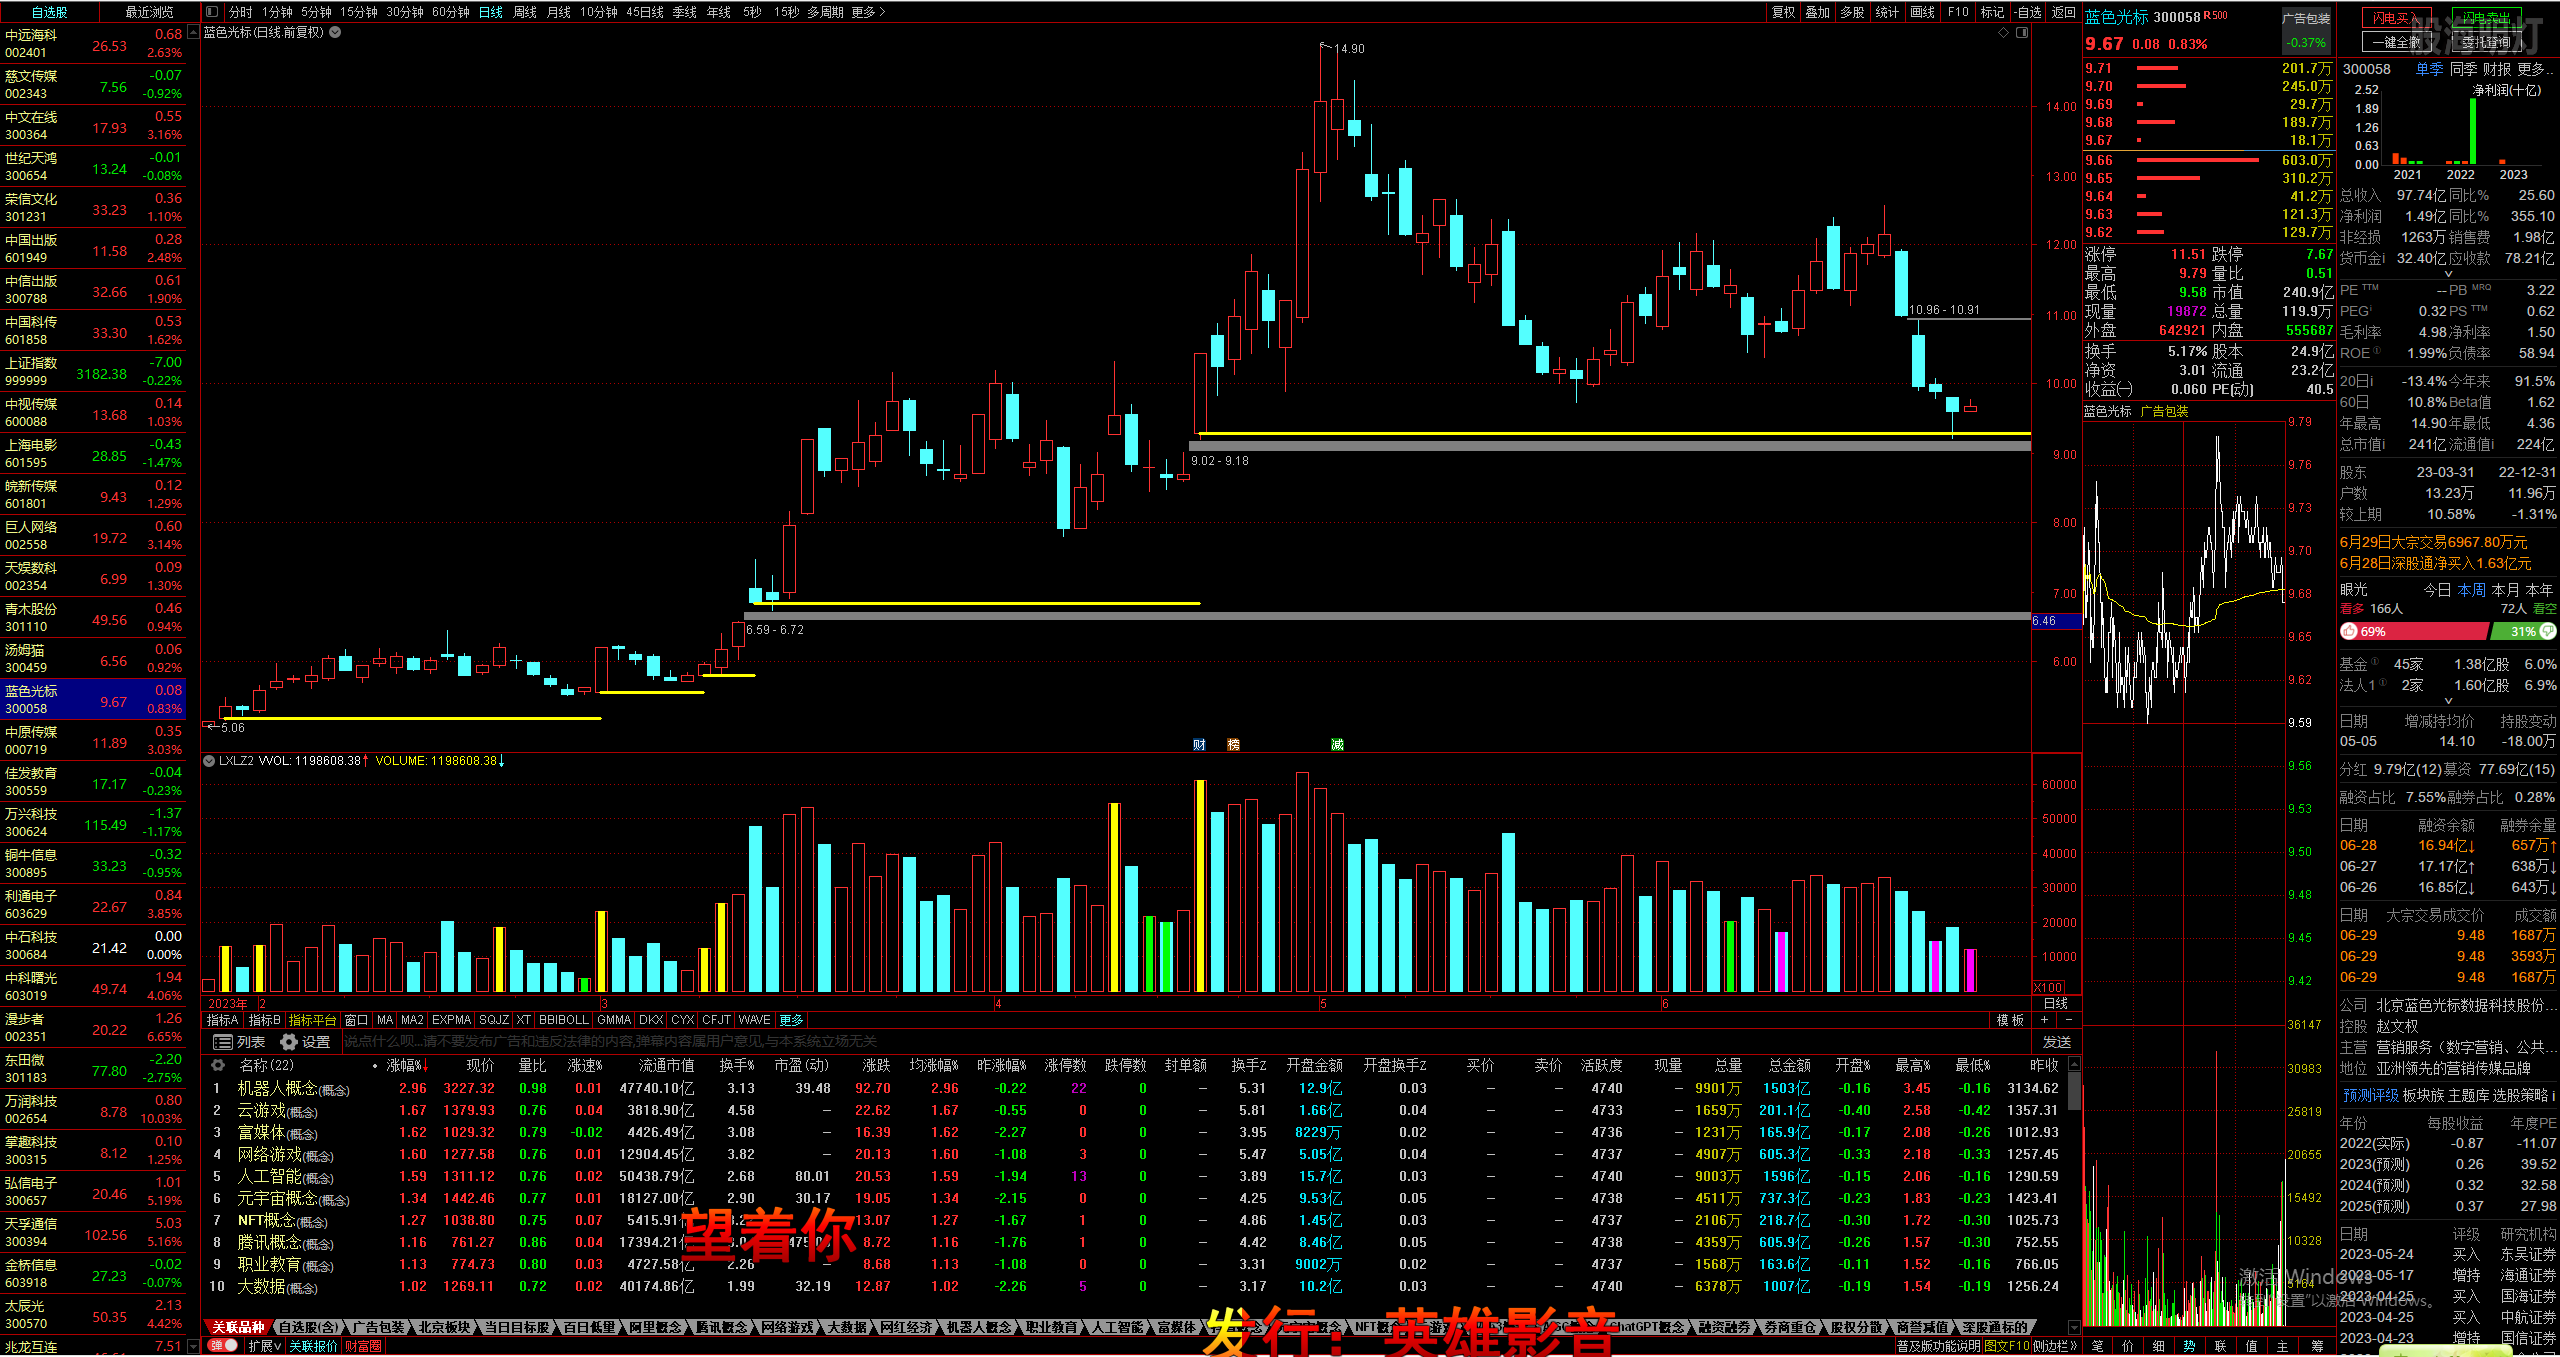
Task: Select the 笔 tab in bottom-right bar
Action: click(2097, 1346)
